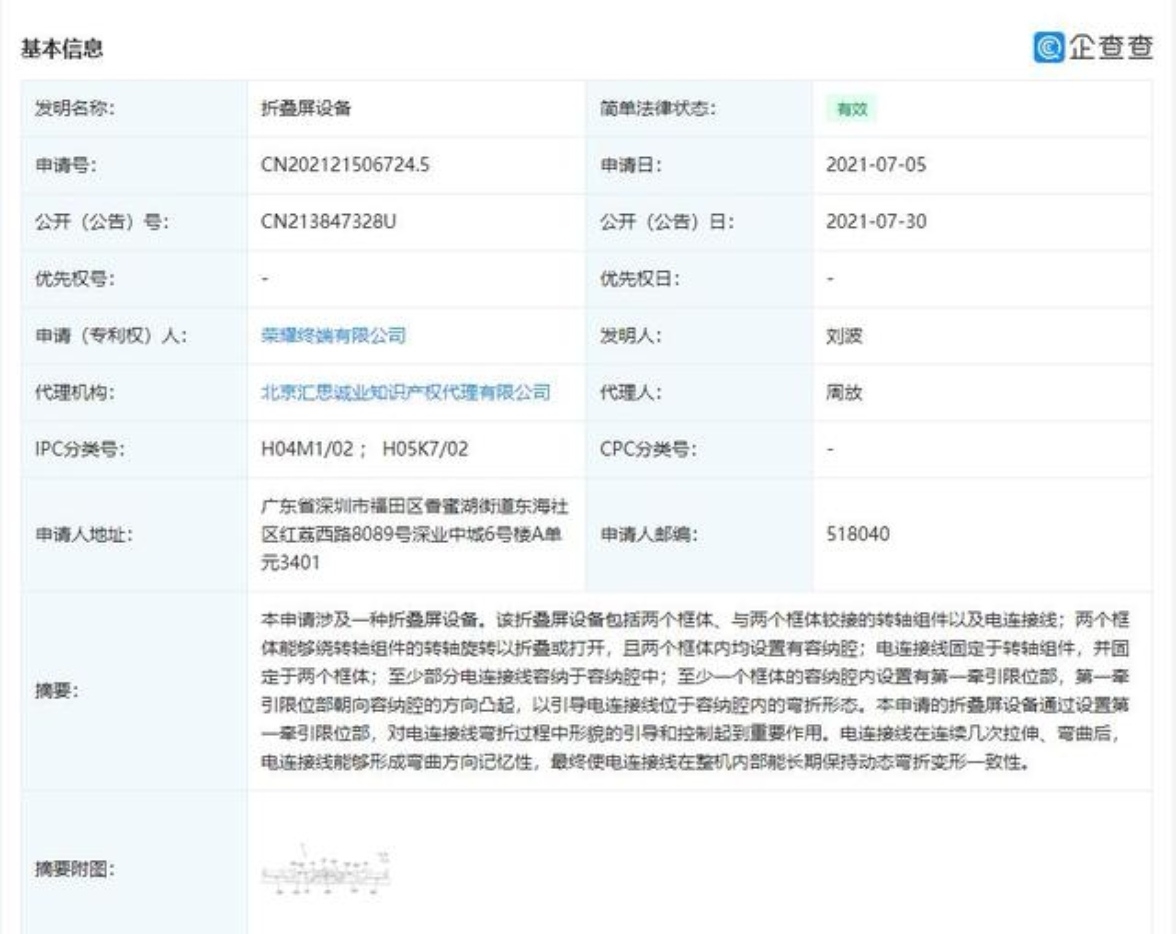This screenshot has height=934, width=1176.
Task: Select the application number CN202121506724.5
Action: tap(345, 165)
